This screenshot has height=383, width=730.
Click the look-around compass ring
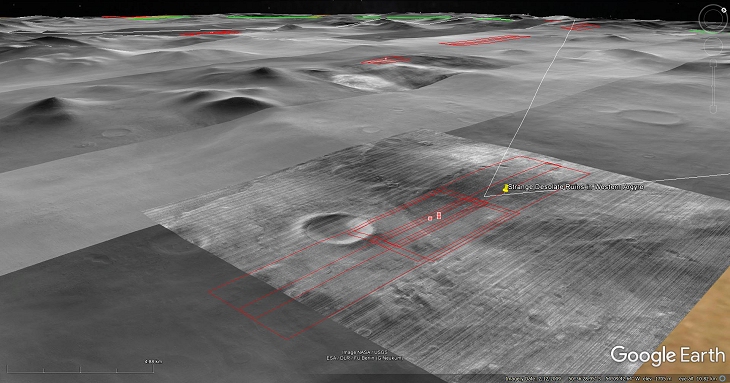point(713,18)
